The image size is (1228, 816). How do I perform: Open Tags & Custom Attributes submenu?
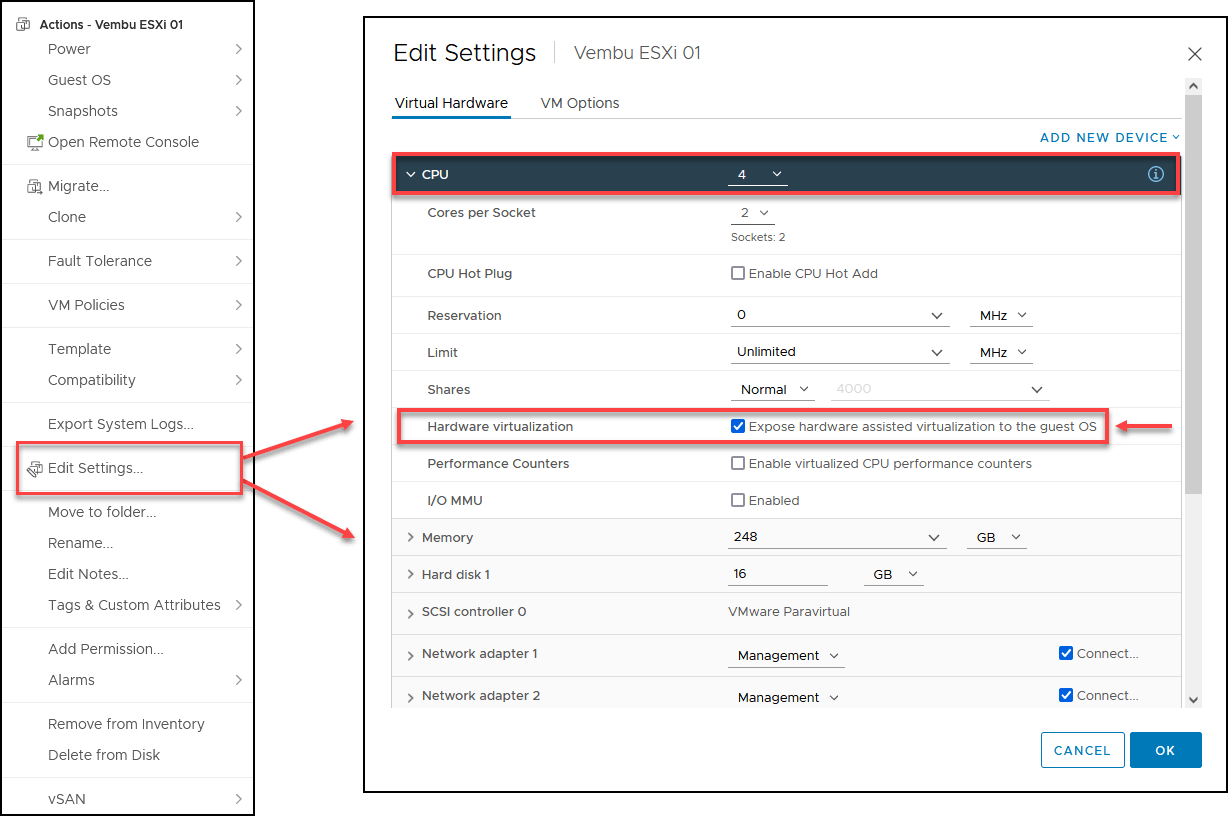(128, 605)
